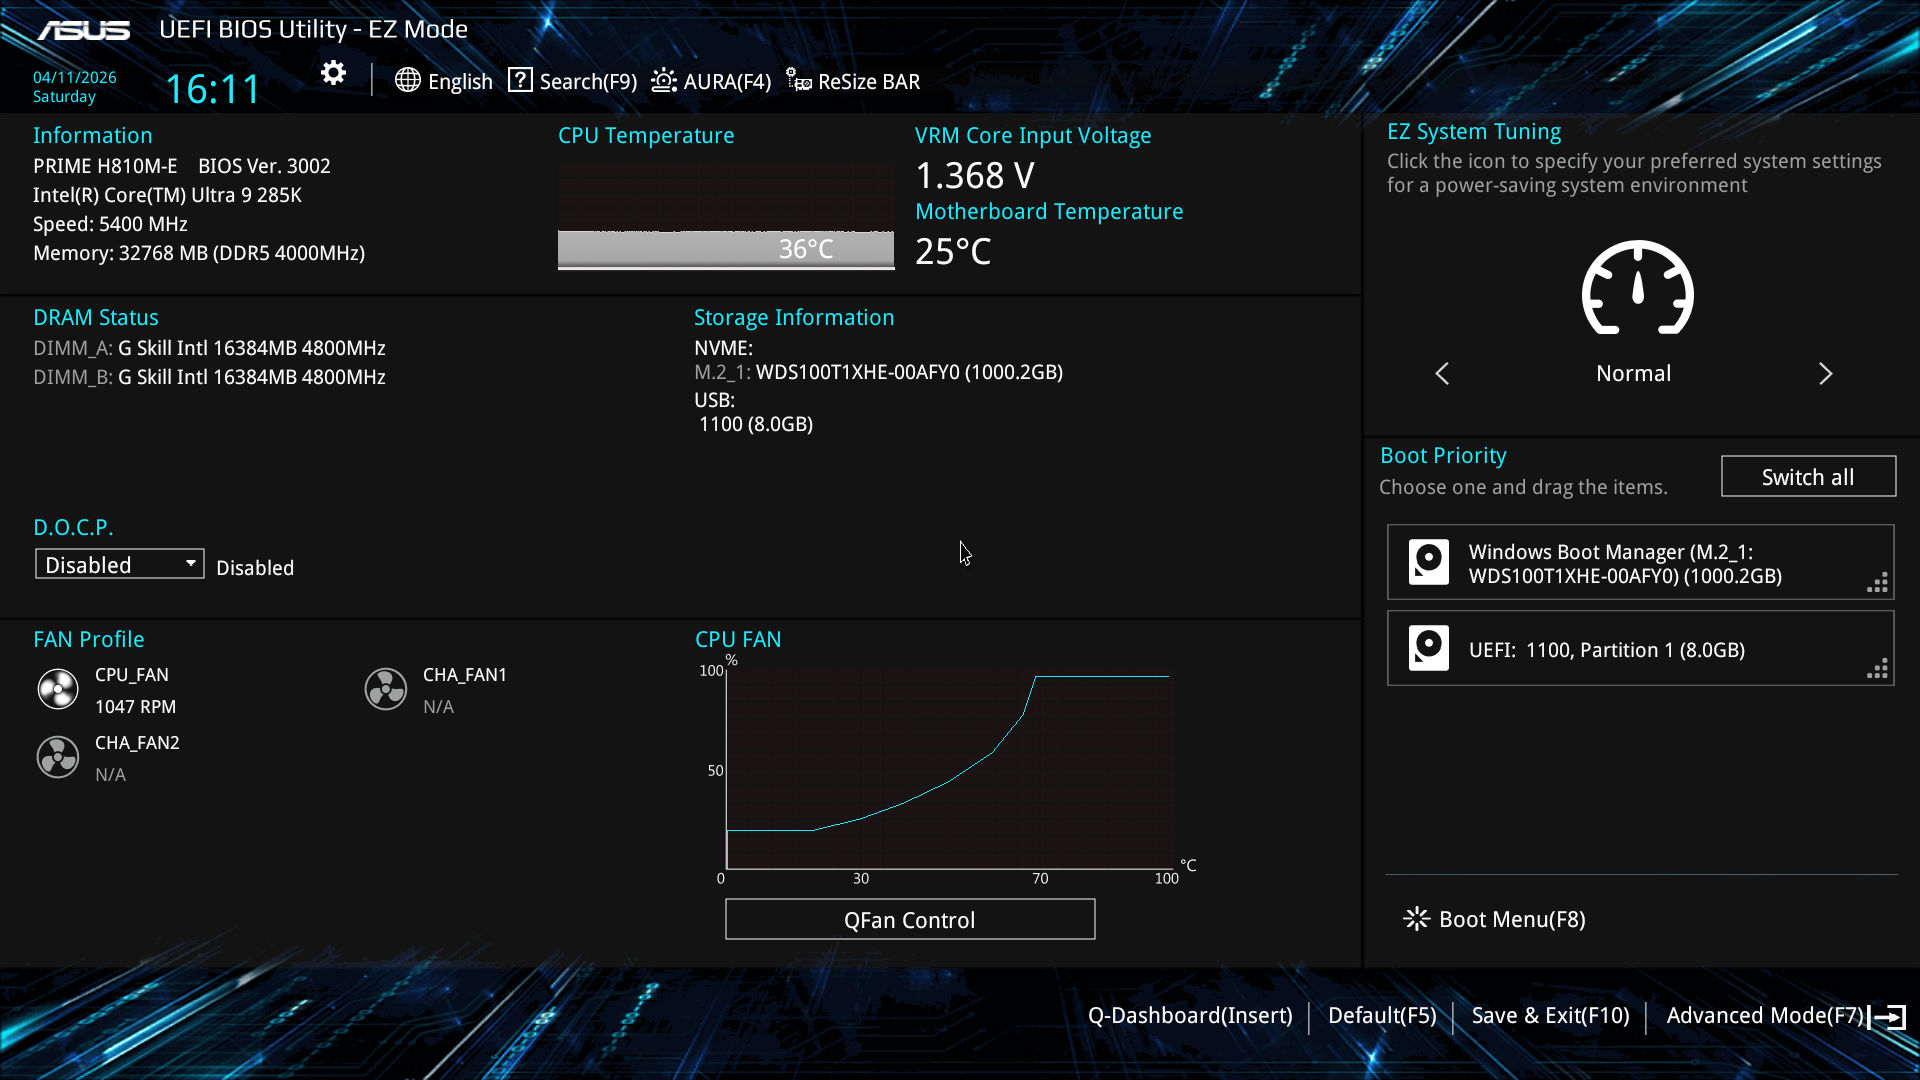
Task: Click the 1.368 V voltage value
Action: point(975,175)
